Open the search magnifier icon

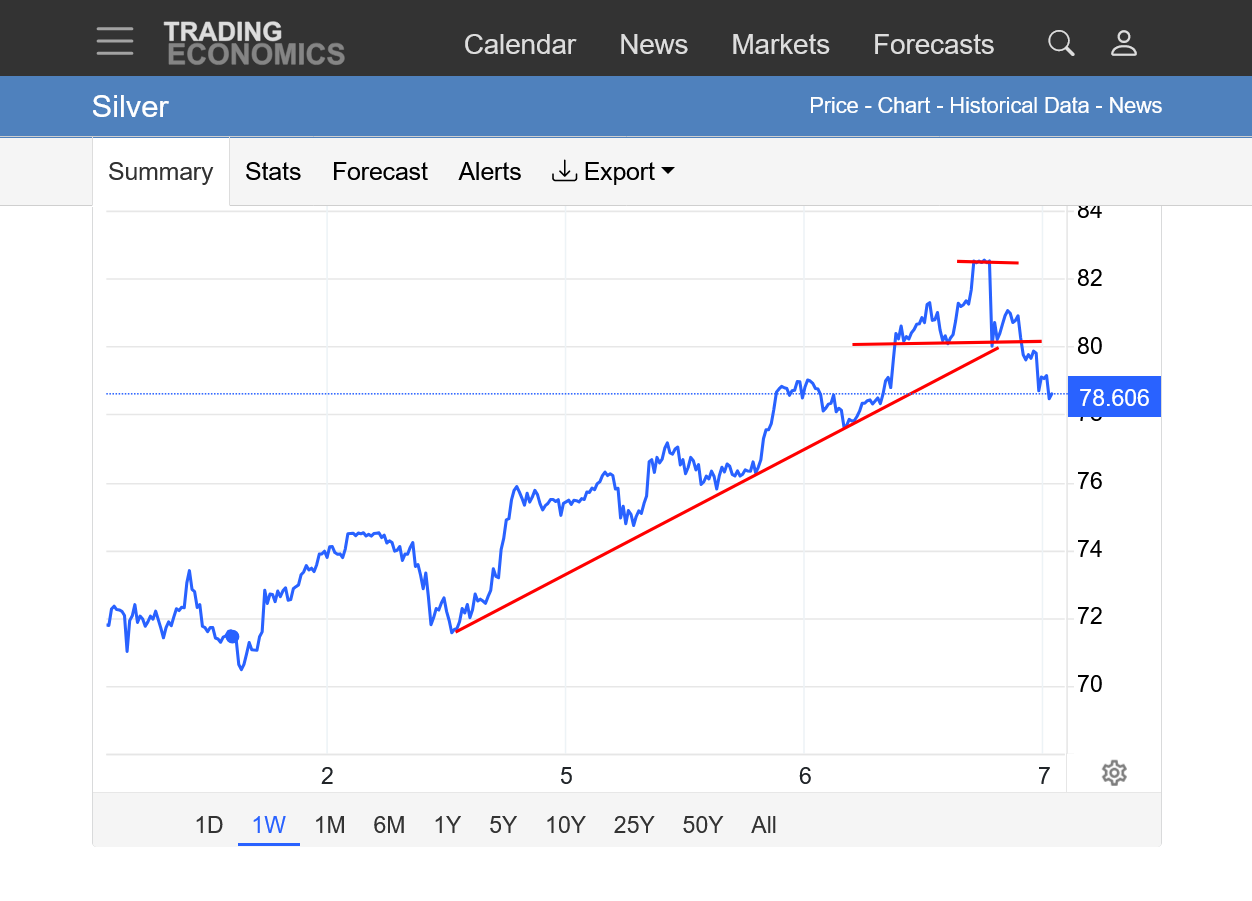[x=1060, y=43]
